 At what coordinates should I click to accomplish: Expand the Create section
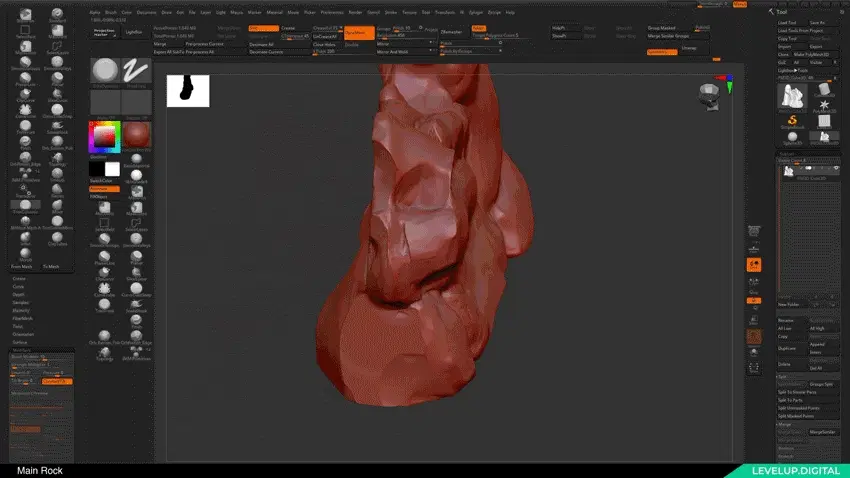coord(19,279)
